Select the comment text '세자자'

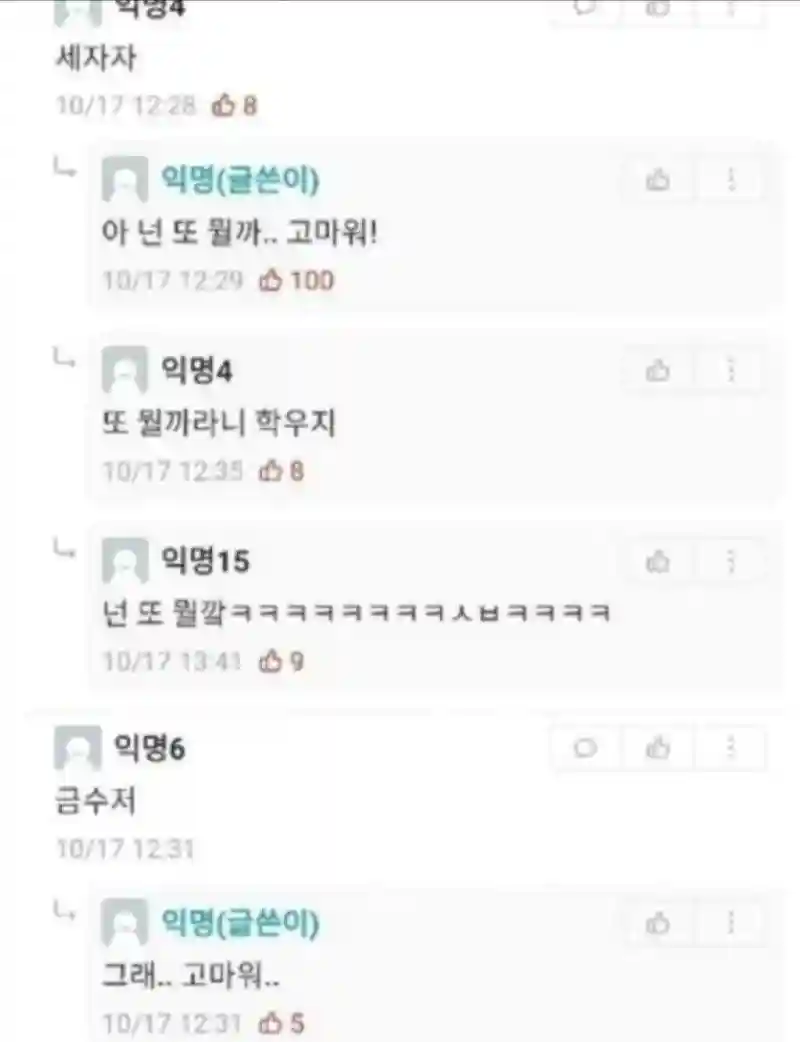96,58
